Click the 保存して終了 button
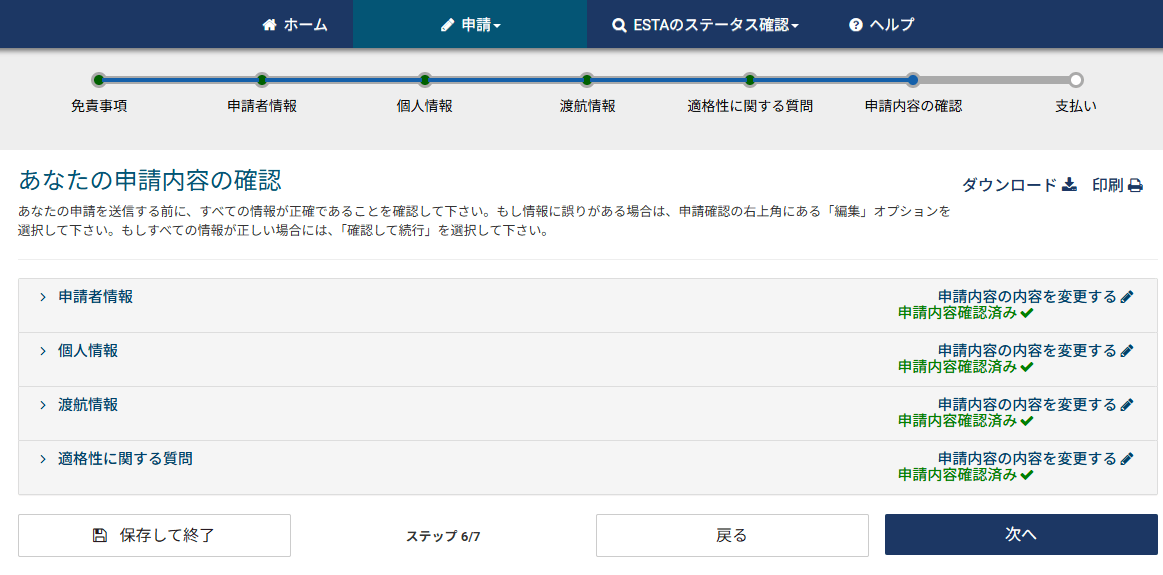1163x575 pixels. click(154, 535)
